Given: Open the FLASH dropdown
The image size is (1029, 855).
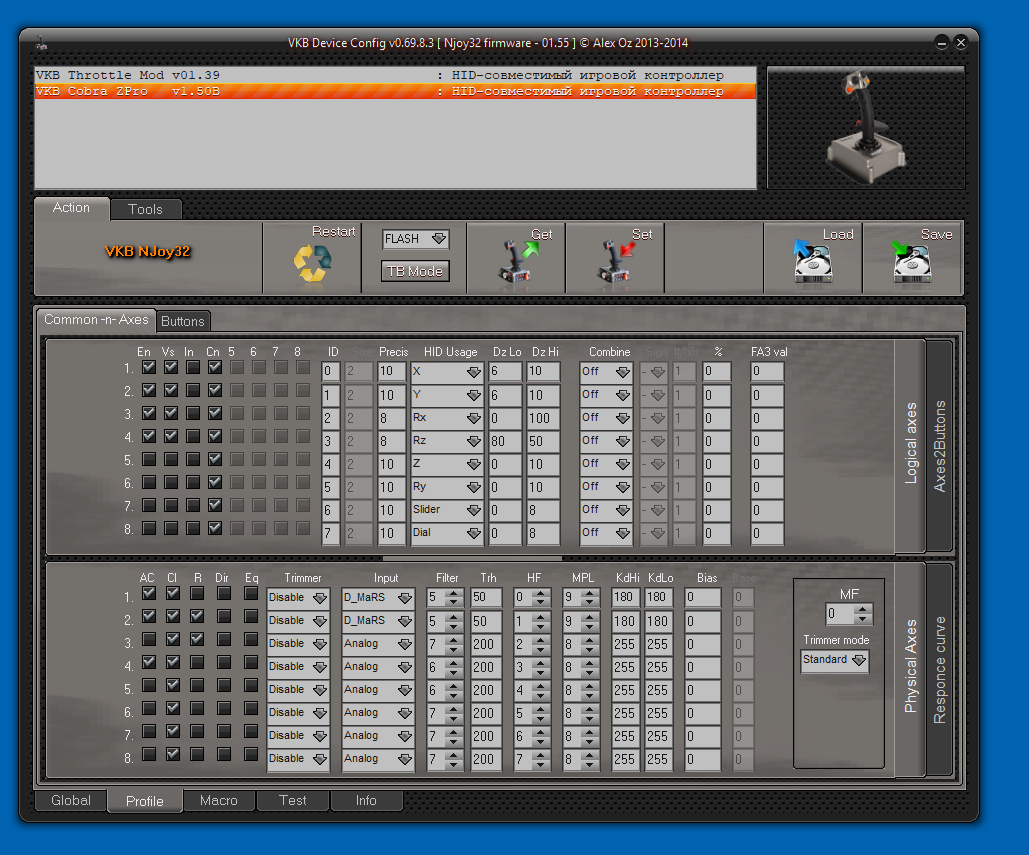Looking at the screenshot, I should [416, 239].
